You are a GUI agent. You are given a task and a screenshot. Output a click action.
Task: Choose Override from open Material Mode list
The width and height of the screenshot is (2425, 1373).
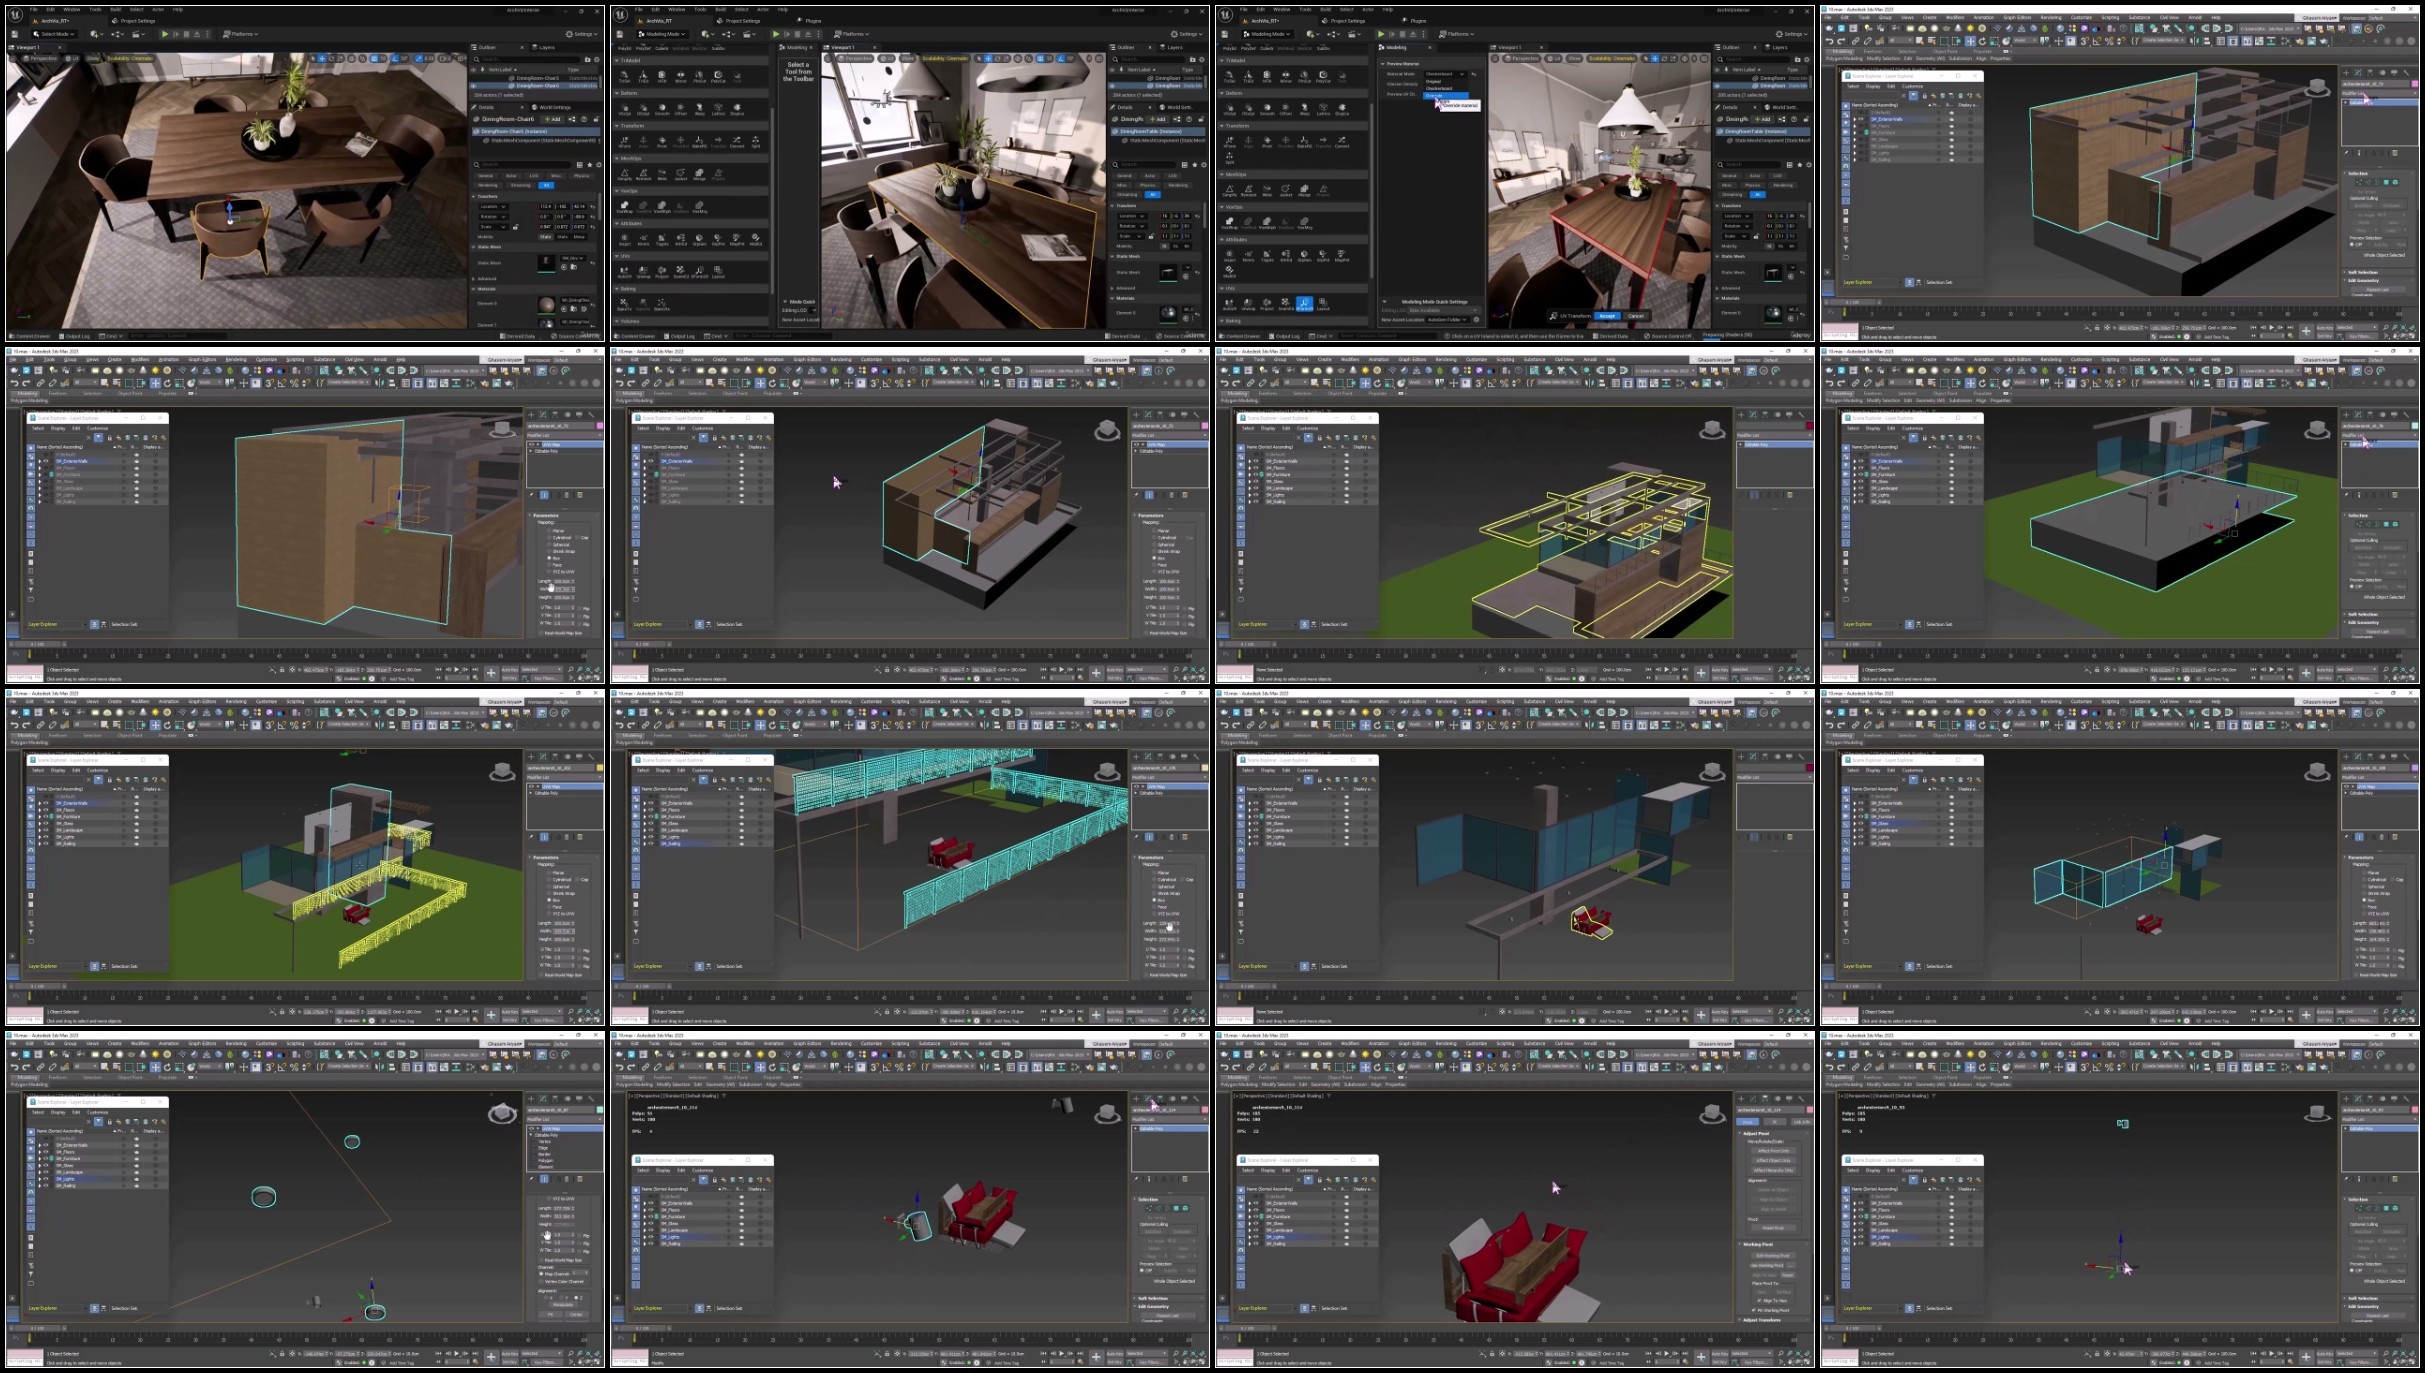(x=1444, y=96)
